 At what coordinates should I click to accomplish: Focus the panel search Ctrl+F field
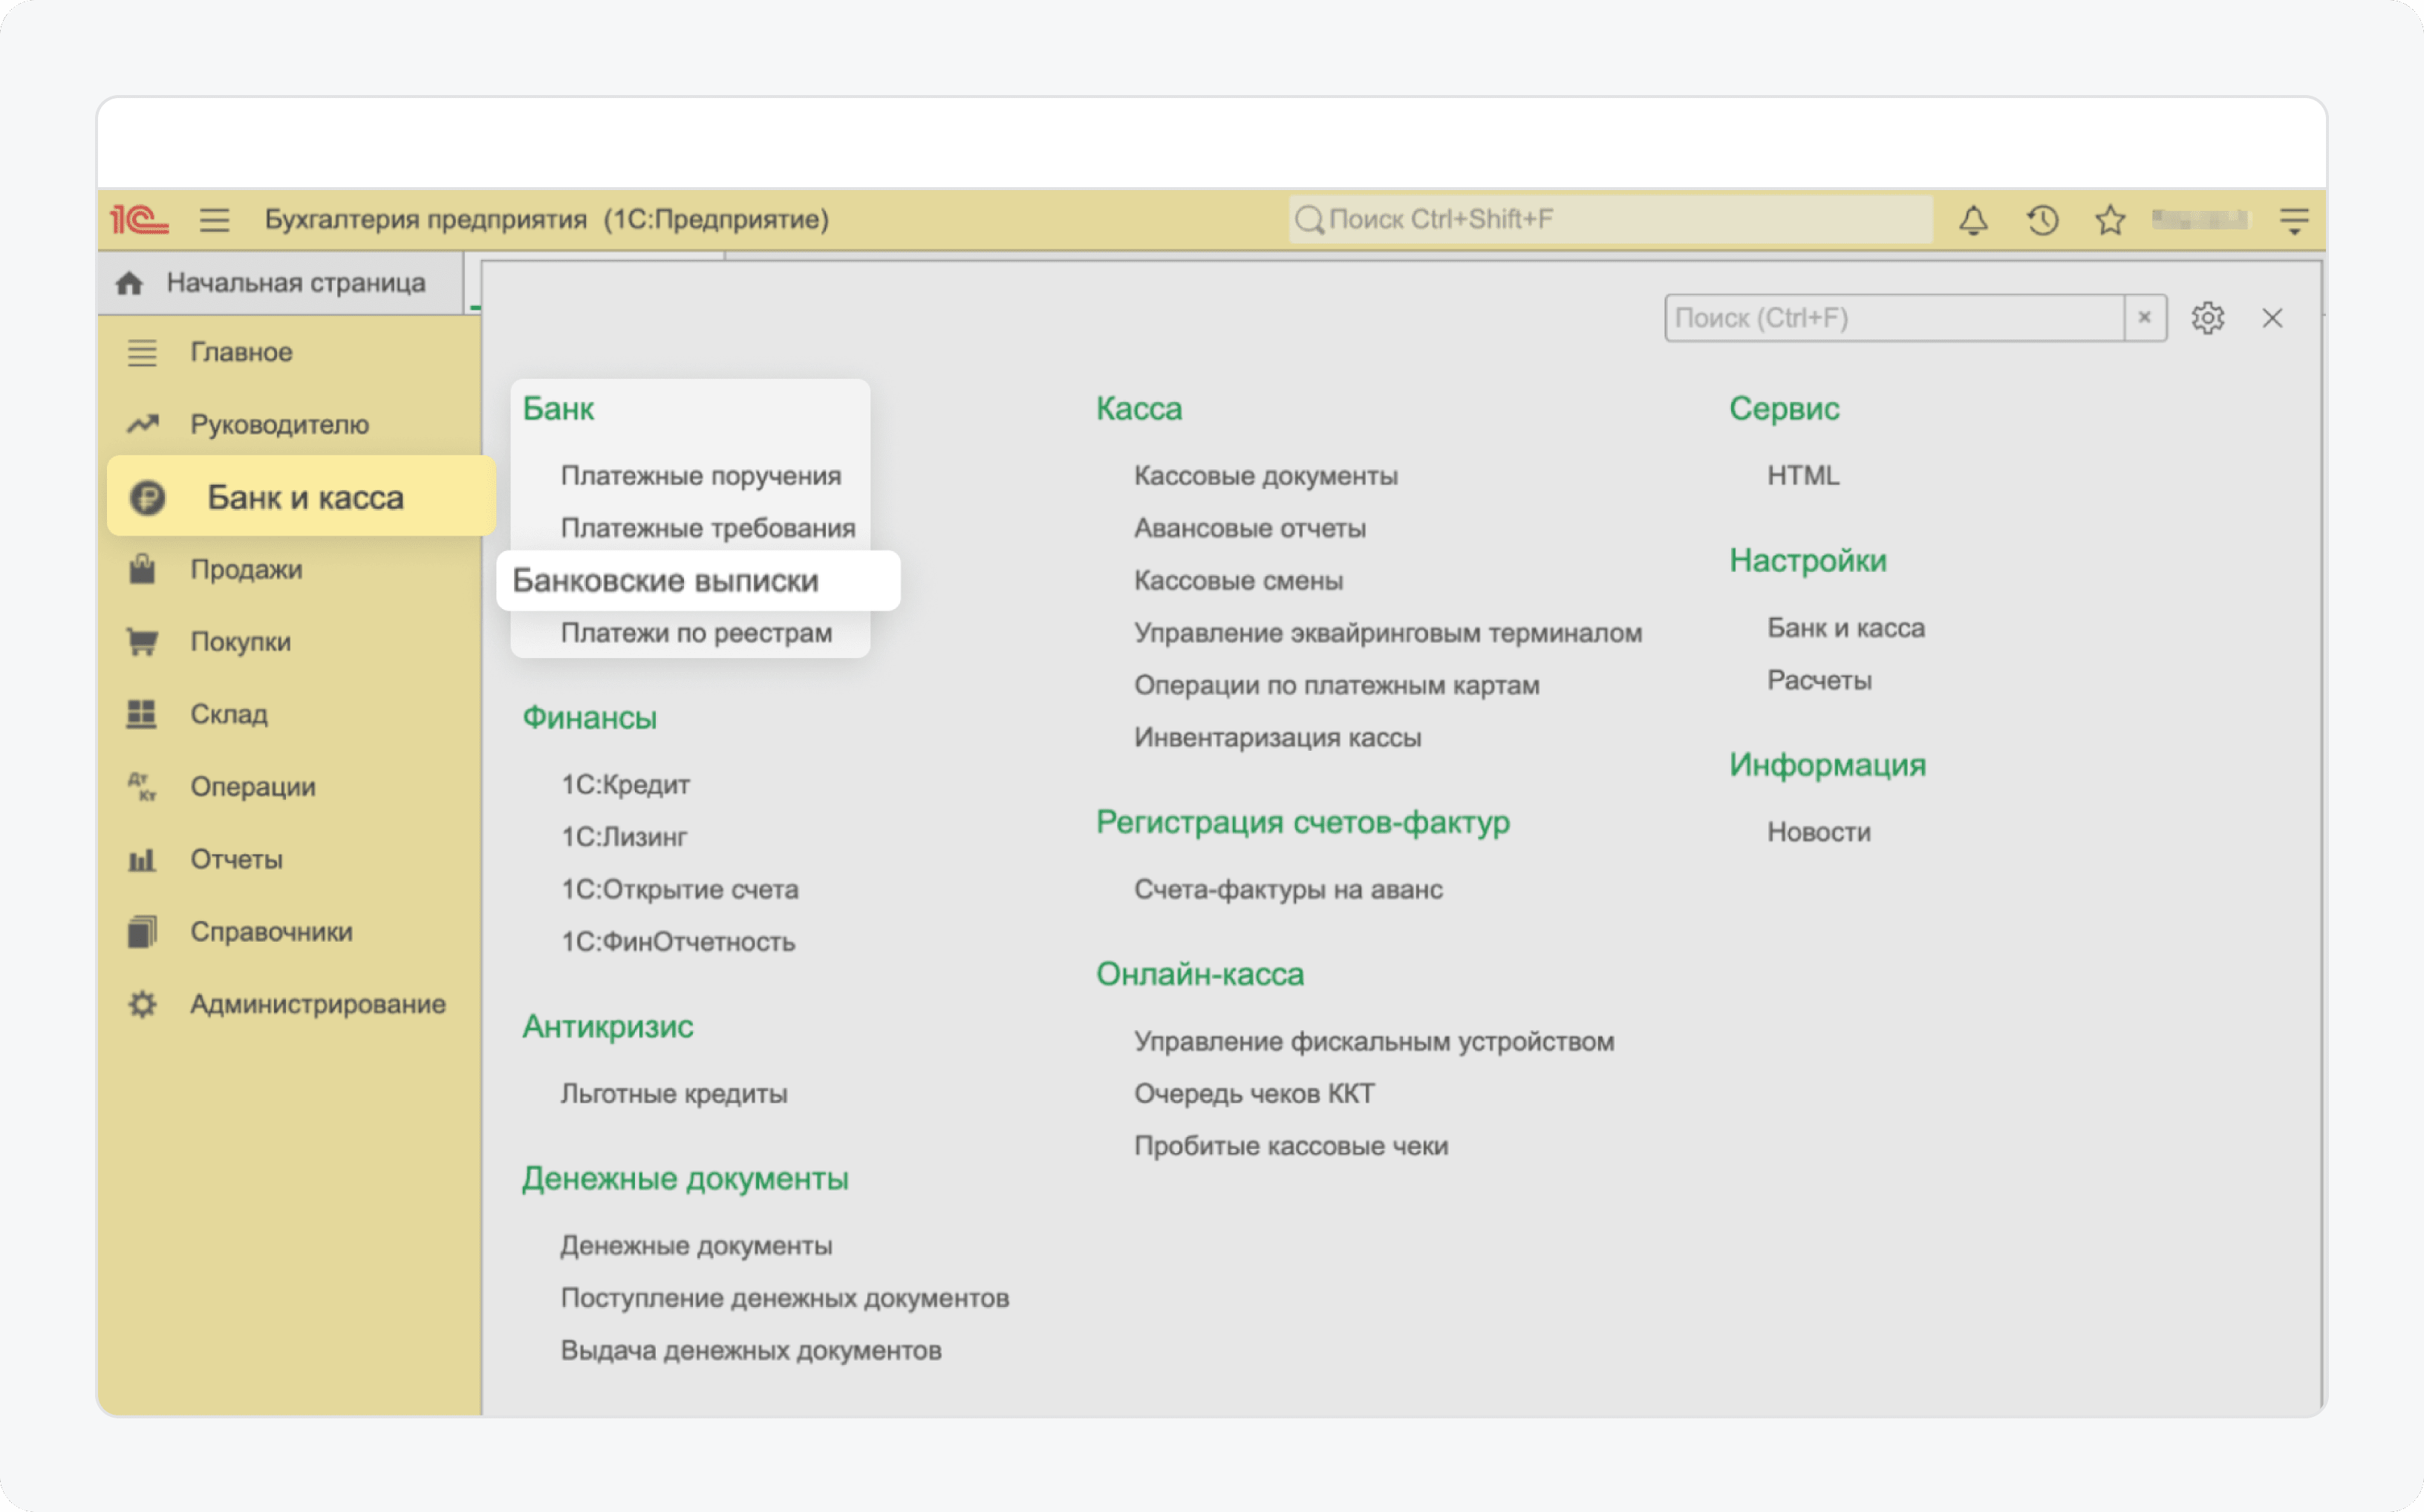click(x=1894, y=318)
